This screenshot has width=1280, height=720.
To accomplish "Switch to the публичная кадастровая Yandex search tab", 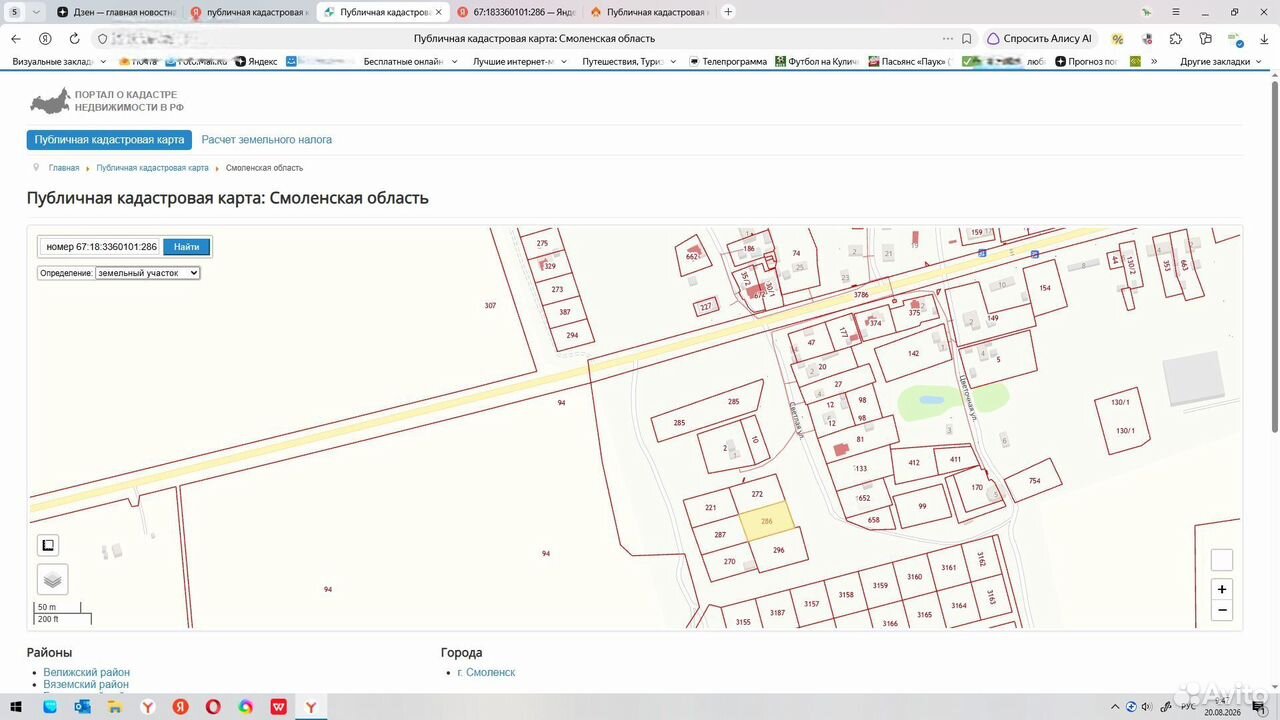I will (x=249, y=12).
